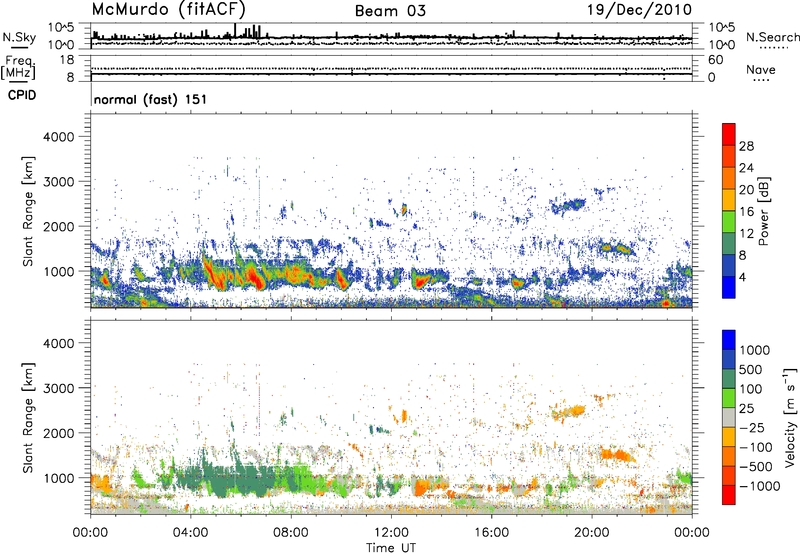The width and height of the screenshot is (800, 554).
Task: Click the red high-power echo near 13:00 in power plot
Action: point(422,281)
